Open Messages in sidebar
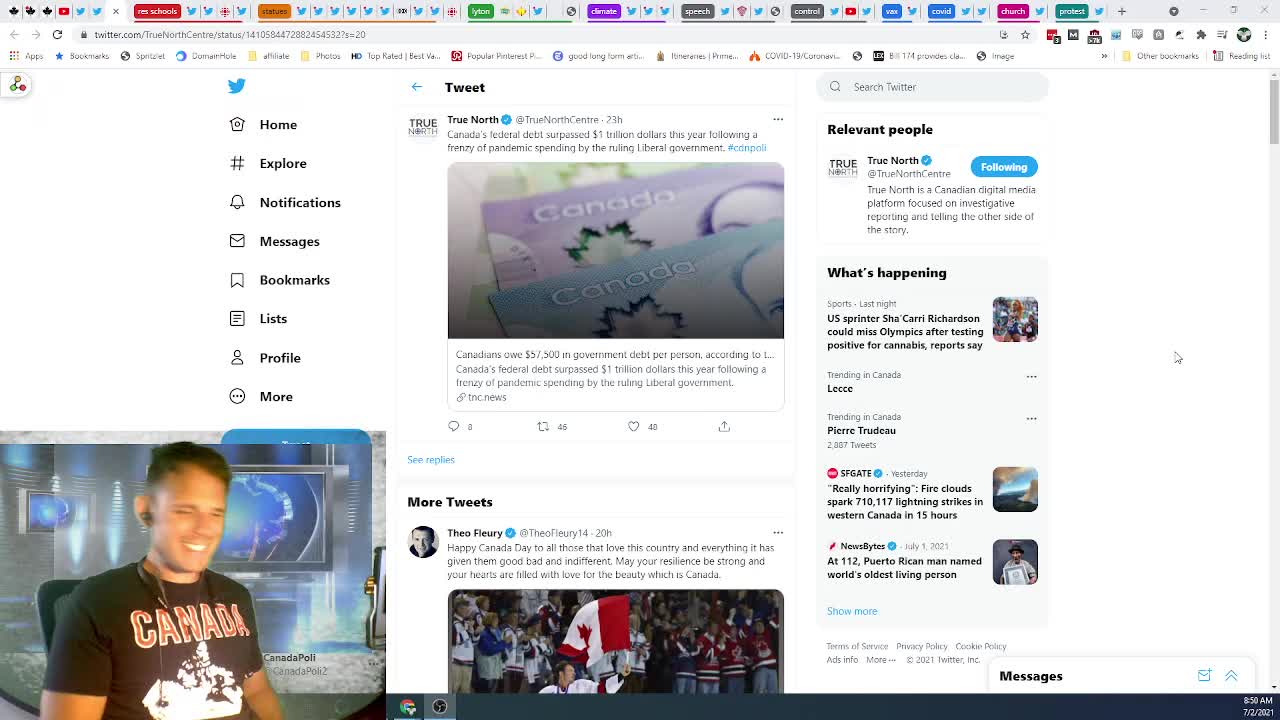 275,241
